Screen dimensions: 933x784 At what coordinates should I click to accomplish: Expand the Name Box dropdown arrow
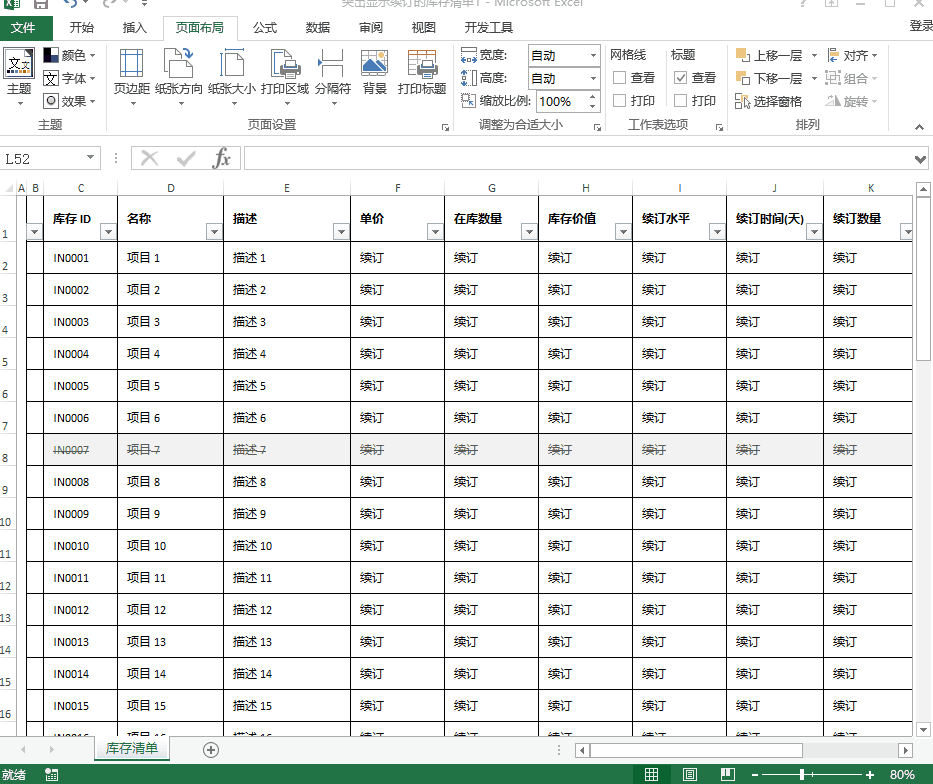coord(90,158)
